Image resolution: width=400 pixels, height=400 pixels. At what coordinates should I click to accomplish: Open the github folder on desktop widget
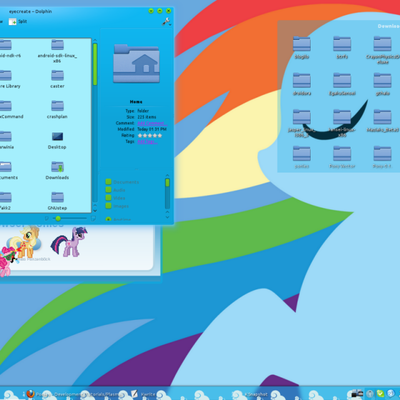point(383,84)
